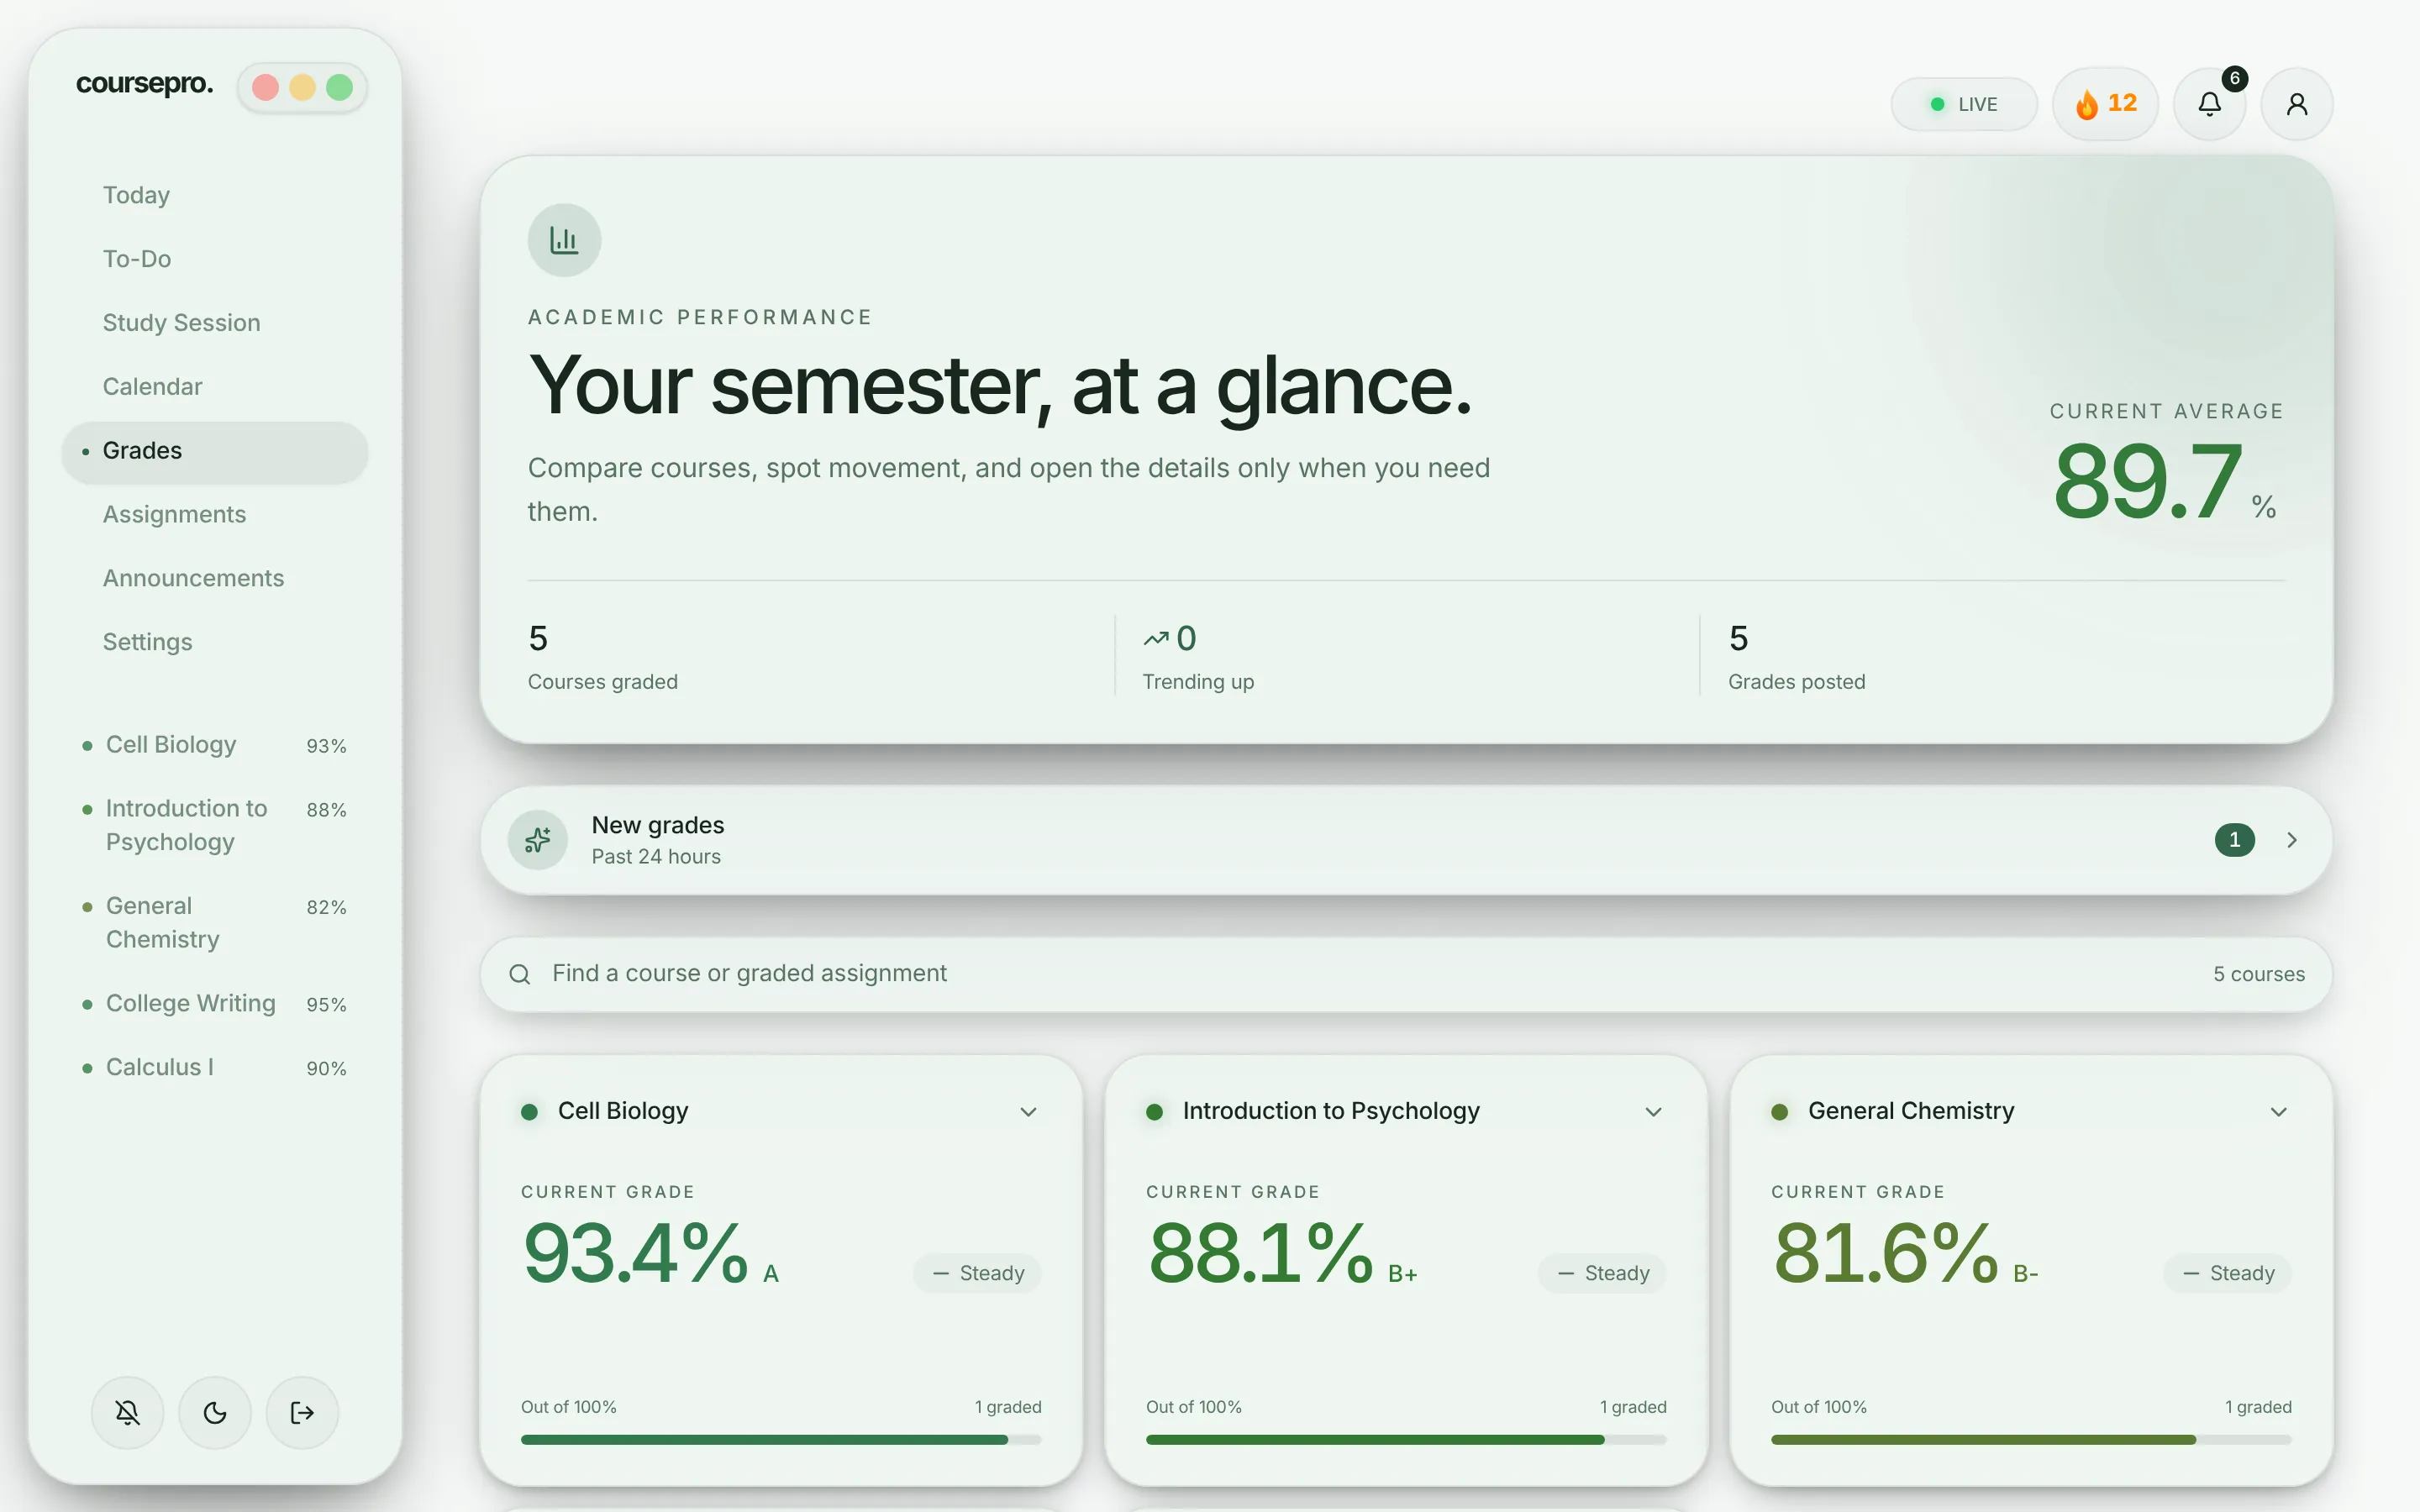The width and height of the screenshot is (2420, 1512).
Task: Click the 90% Calculus I percentage
Action: (326, 1069)
